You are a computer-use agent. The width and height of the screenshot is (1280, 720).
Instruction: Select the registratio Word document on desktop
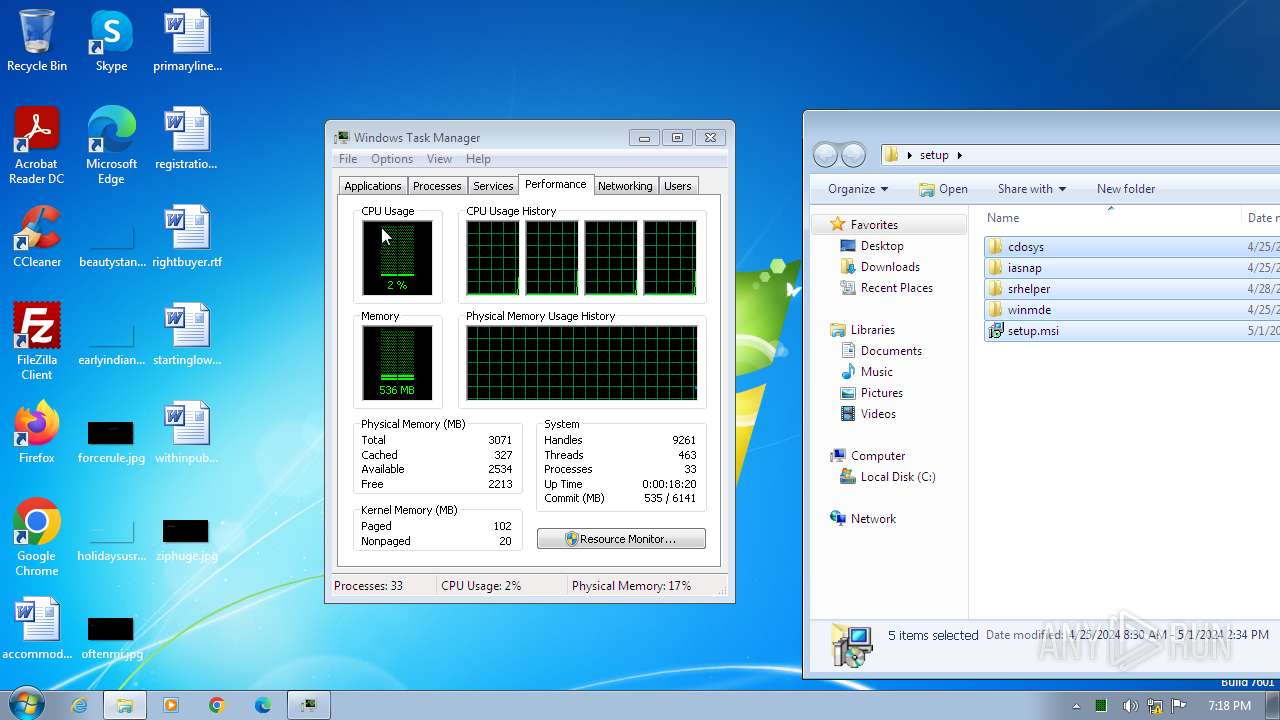tap(187, 140)
